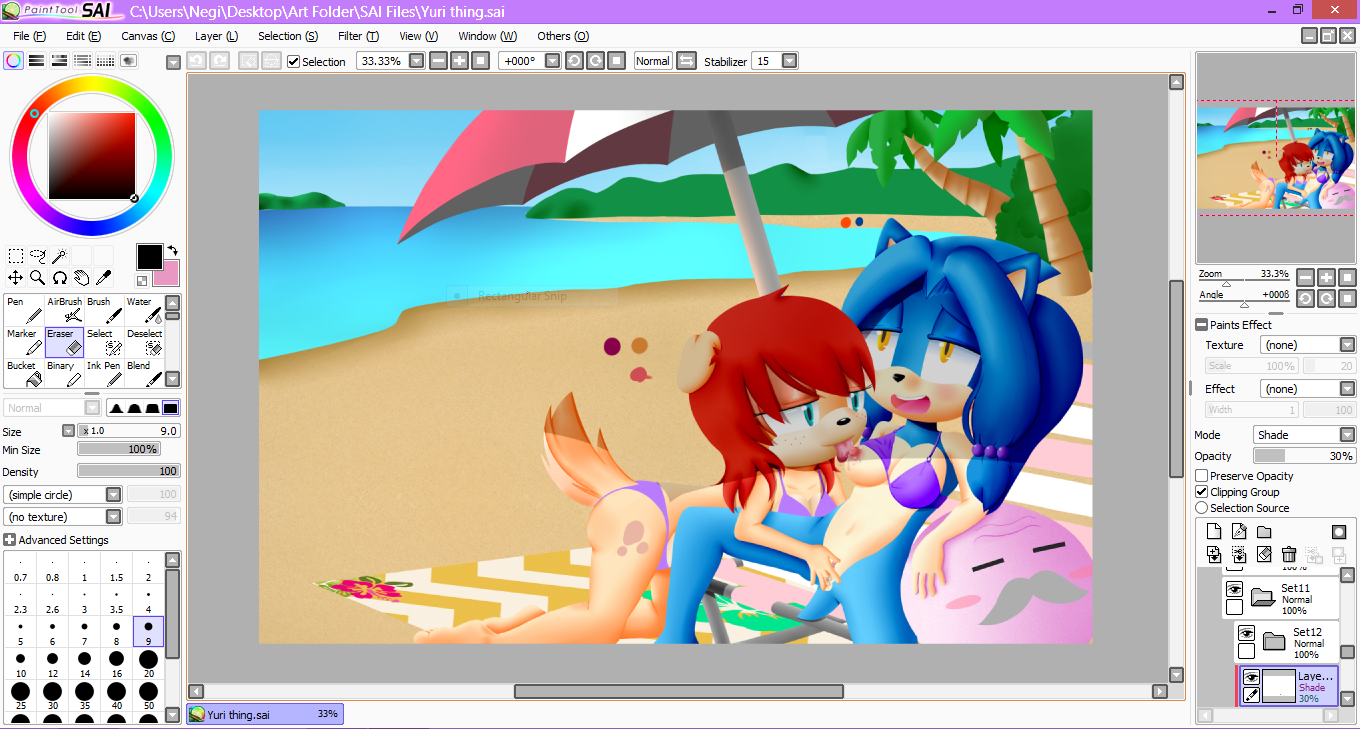Choose the Blend tool
Viewport: 1360px width, 729px height.
[x=144, y=374]
